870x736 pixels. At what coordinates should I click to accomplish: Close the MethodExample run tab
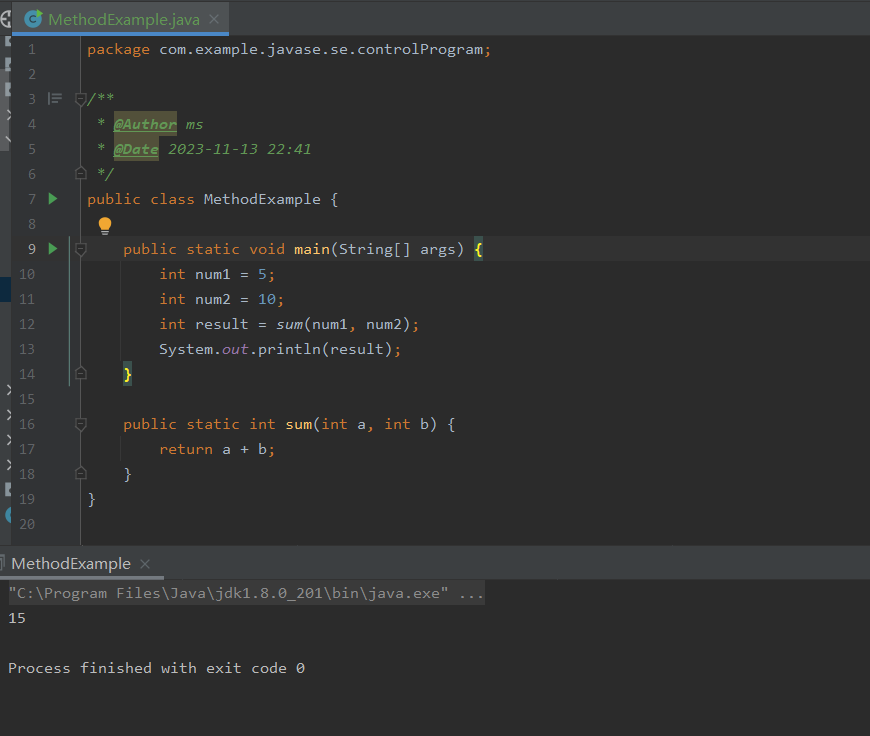145,564
